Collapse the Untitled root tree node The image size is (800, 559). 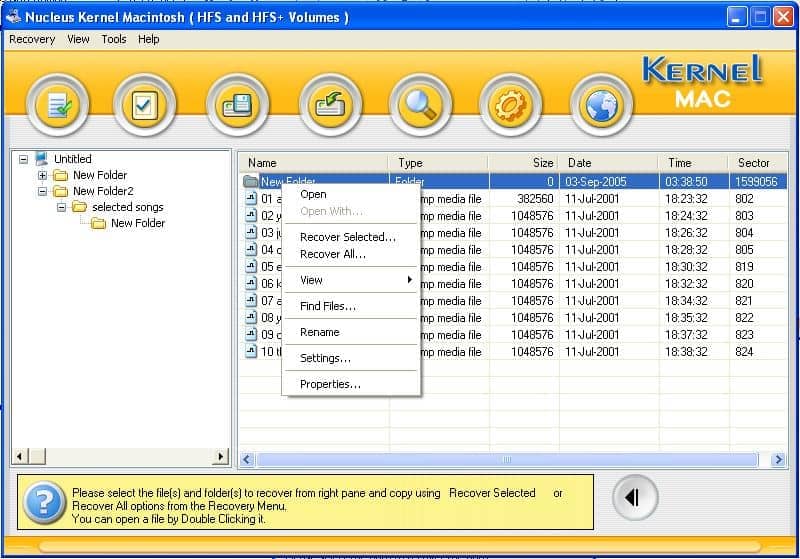[x=23, y=159]
